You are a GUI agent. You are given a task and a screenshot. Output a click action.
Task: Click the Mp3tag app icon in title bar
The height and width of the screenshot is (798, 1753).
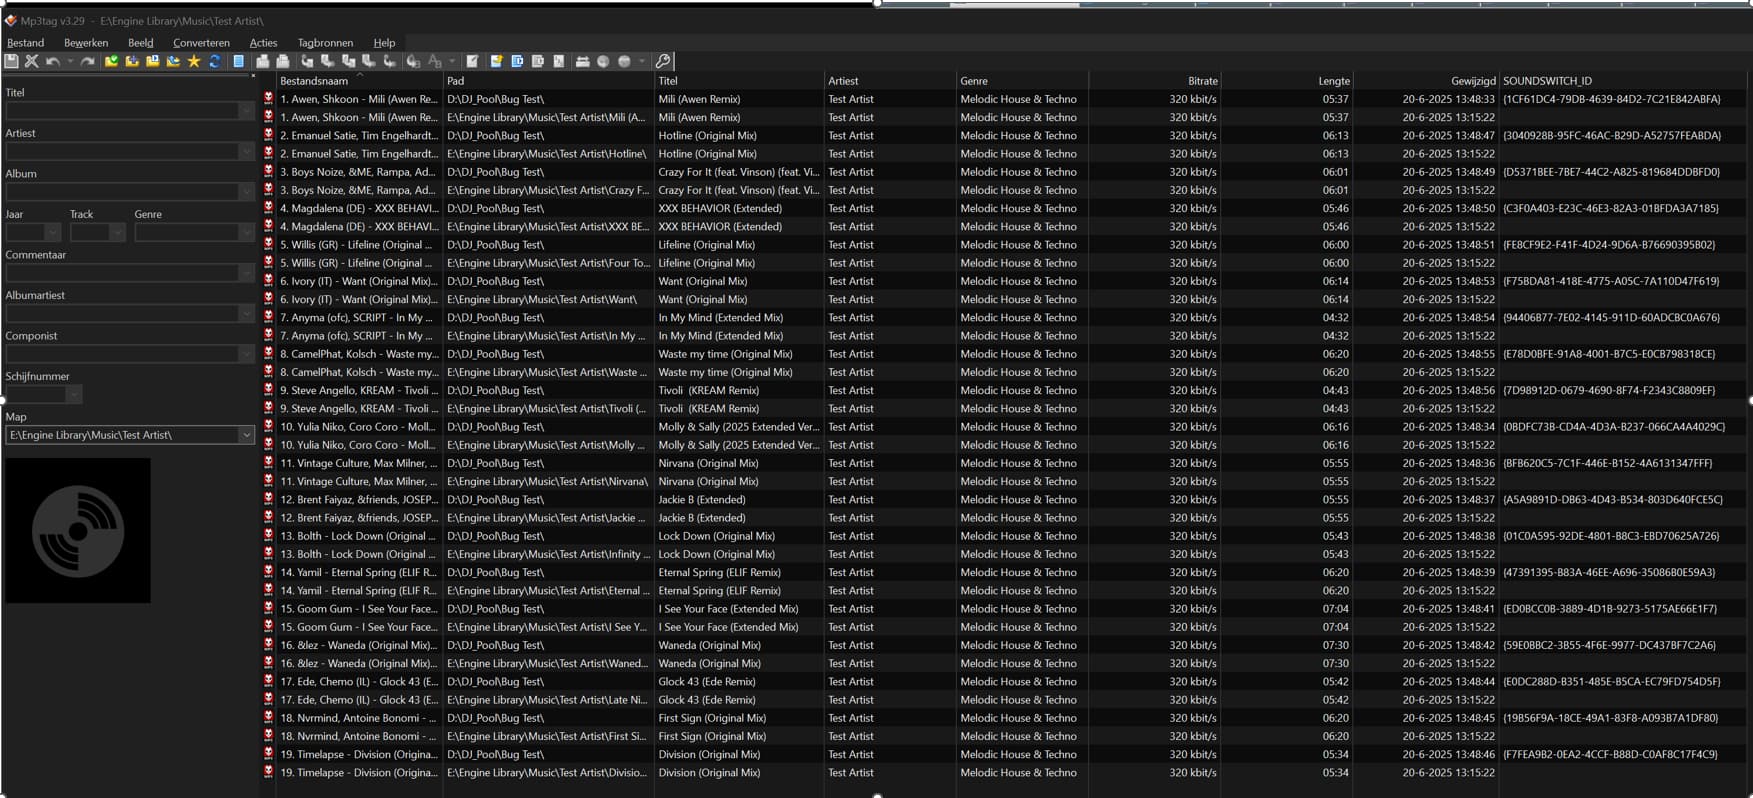tap(10, 20)
